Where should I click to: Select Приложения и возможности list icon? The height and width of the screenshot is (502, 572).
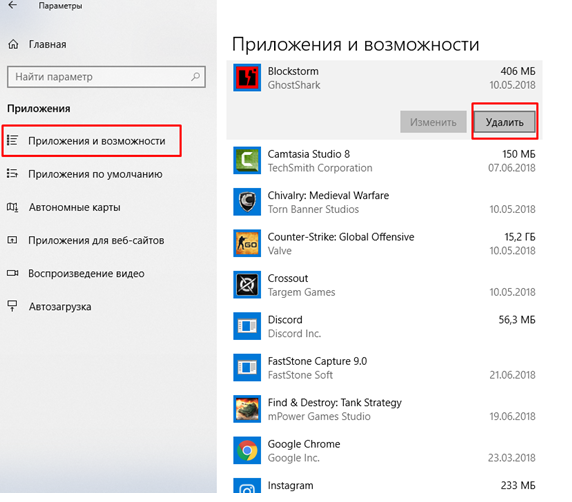pyautogui.click(x=12, y=140)
